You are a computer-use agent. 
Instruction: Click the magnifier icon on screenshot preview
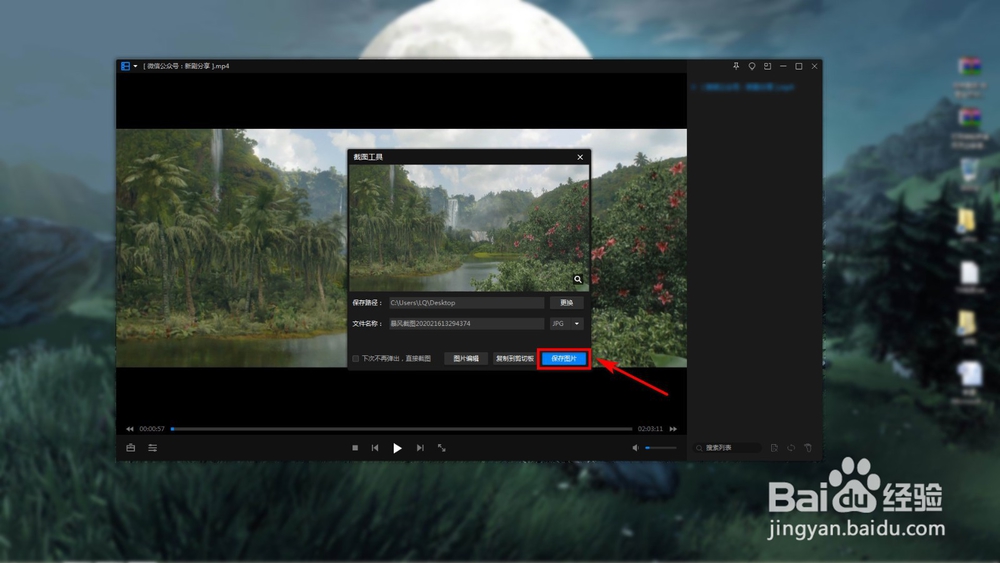coord(578,279)
